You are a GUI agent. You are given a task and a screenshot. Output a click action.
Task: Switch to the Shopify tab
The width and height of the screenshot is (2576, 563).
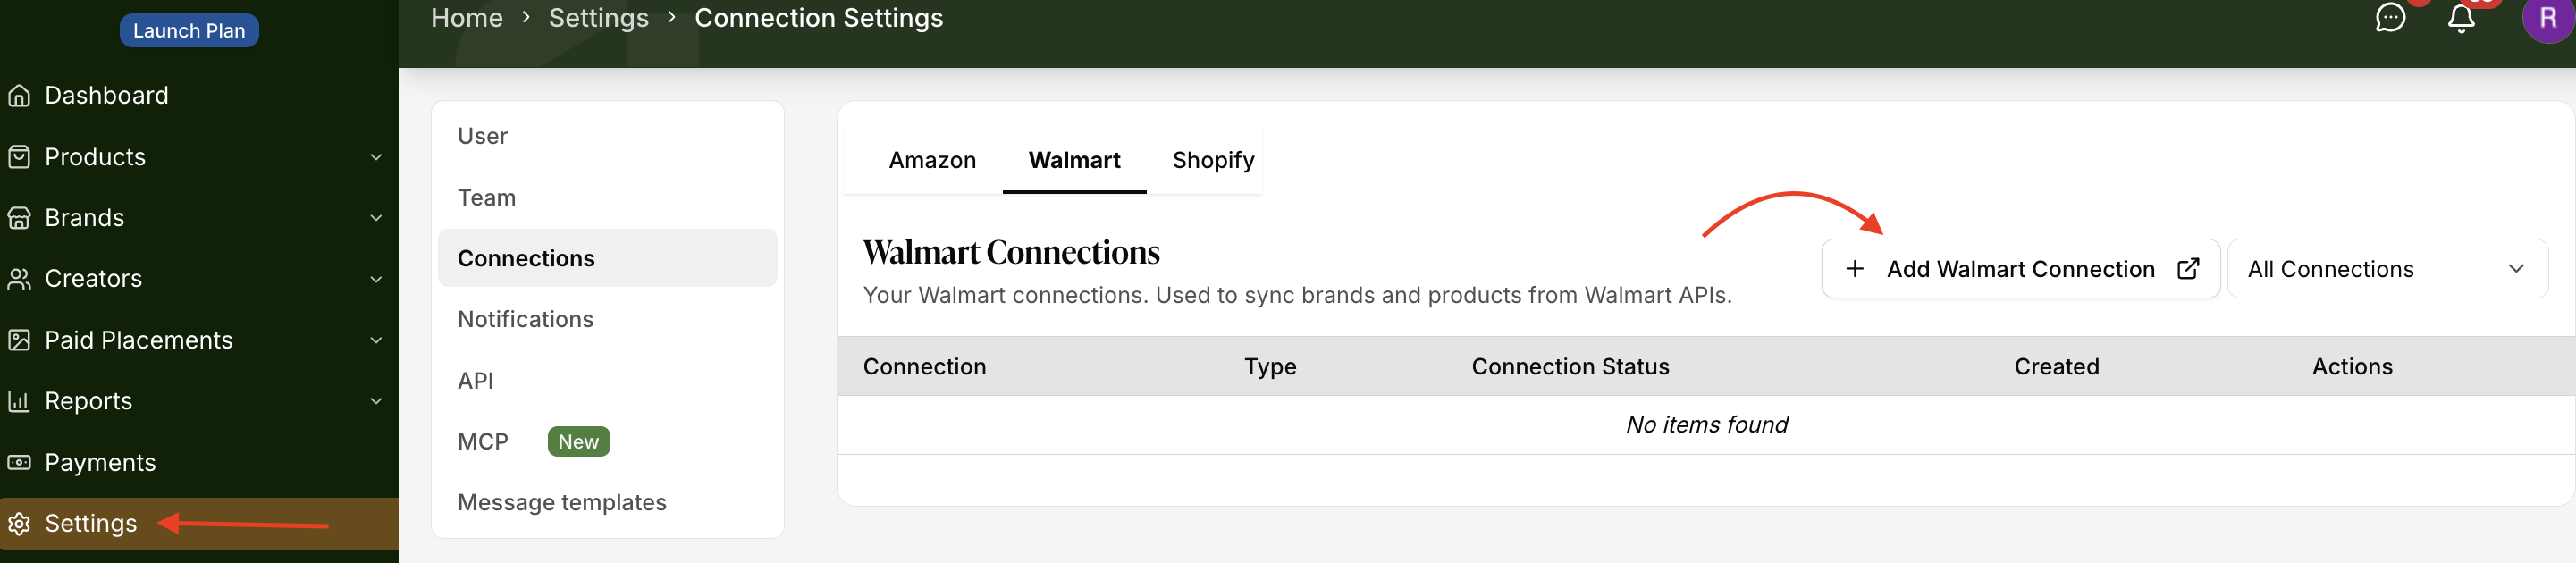(1213, 160)
